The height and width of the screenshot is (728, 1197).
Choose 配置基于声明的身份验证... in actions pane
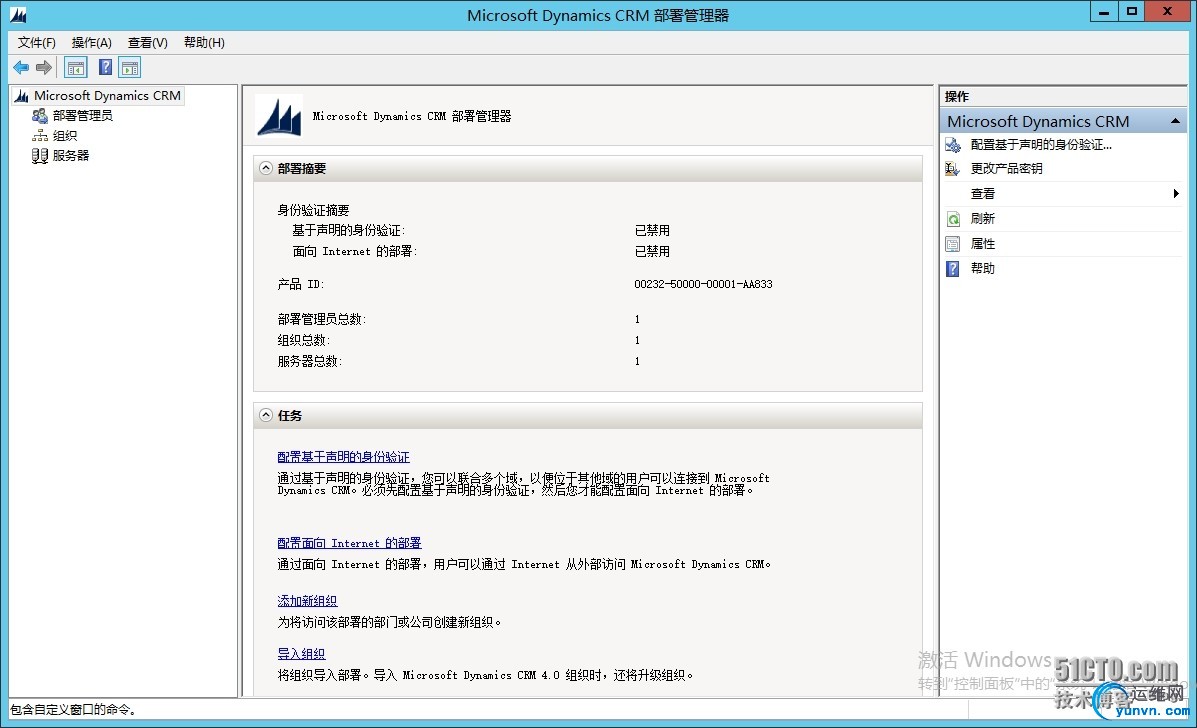tap(1041, 145)
